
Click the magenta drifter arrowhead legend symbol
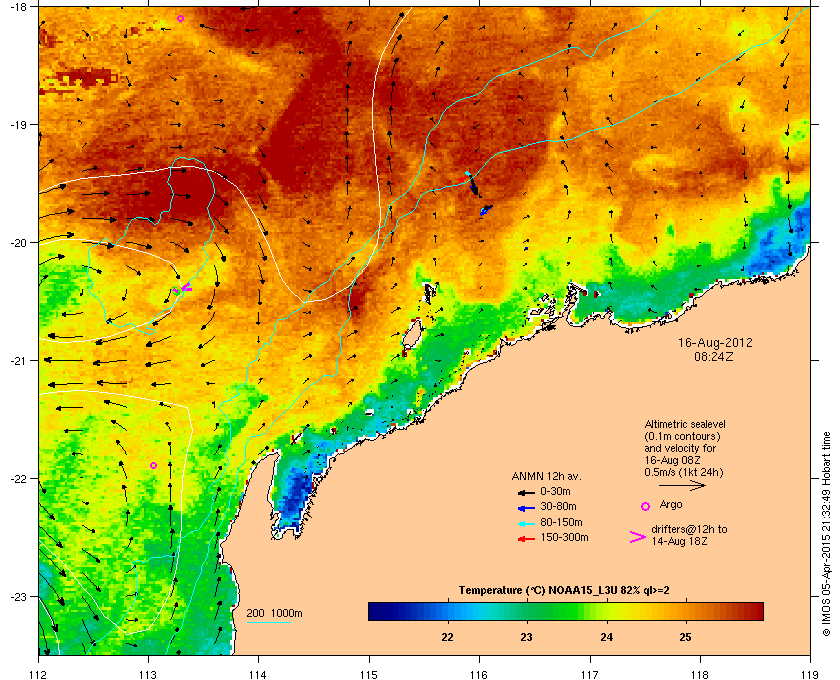tap(637, 537)
